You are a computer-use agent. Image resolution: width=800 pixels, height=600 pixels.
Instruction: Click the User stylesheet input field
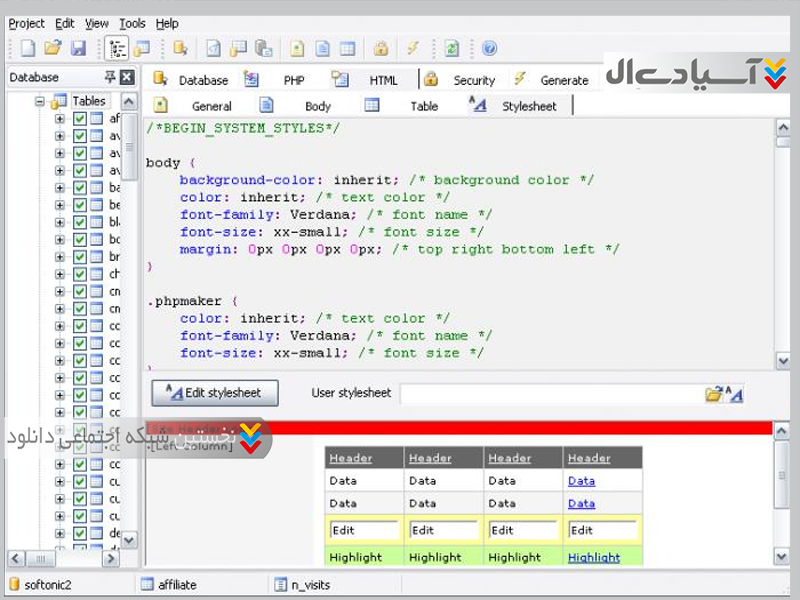click(550, 394)
